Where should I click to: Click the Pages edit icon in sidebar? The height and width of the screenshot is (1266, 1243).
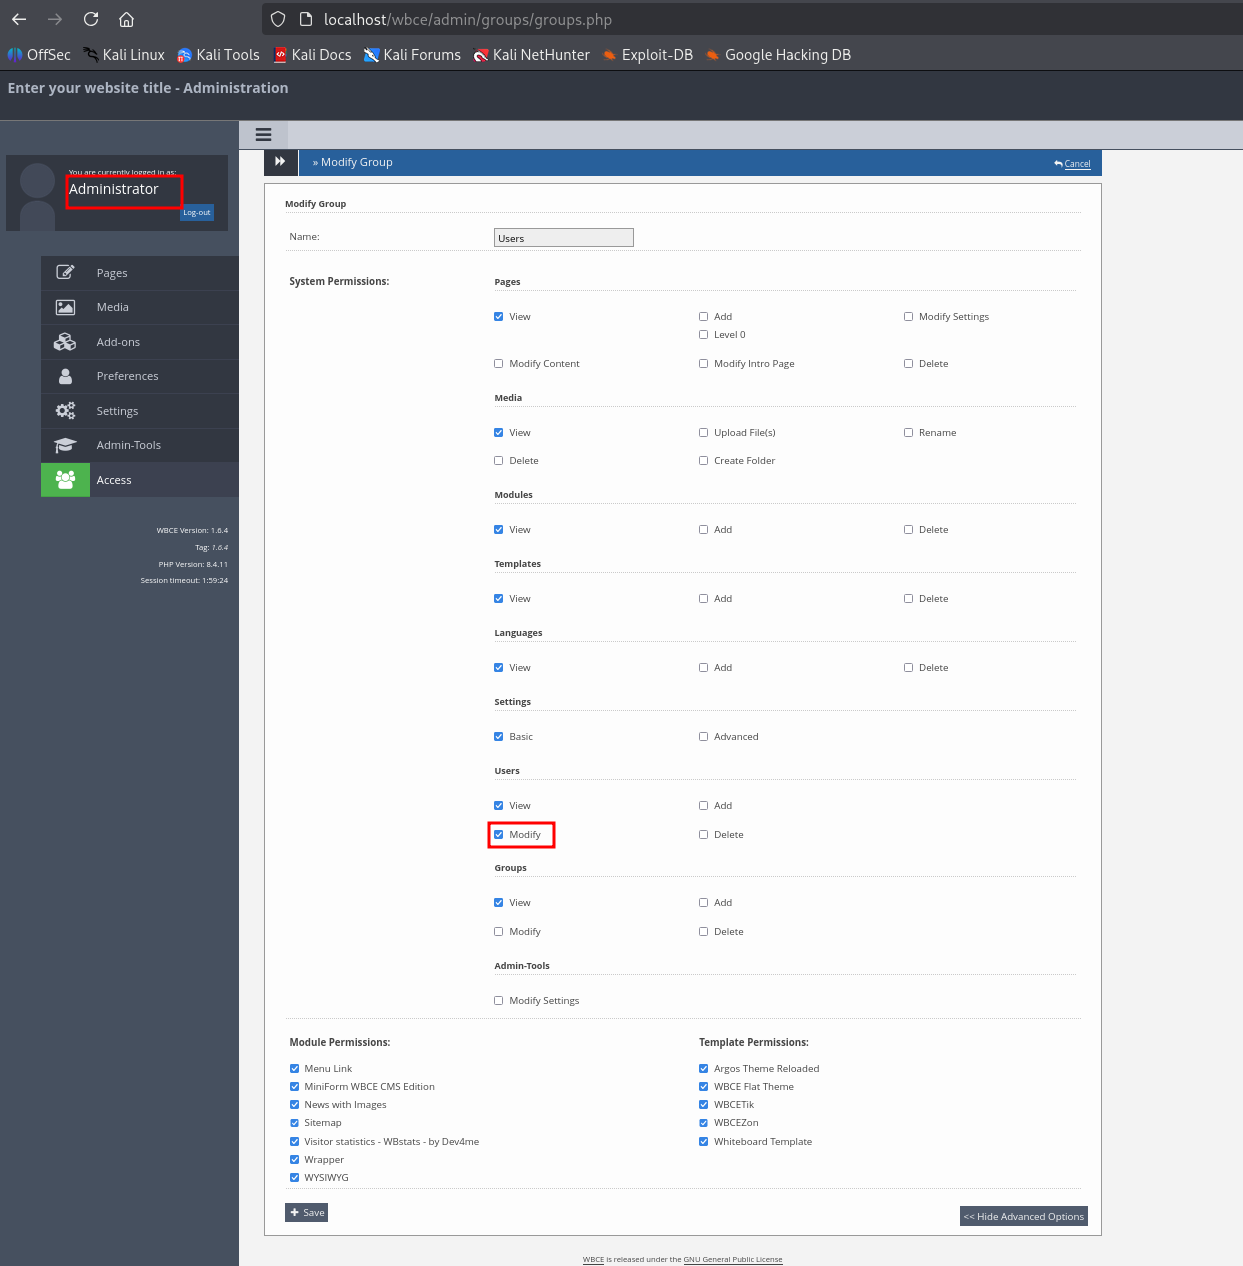point(65,272)
